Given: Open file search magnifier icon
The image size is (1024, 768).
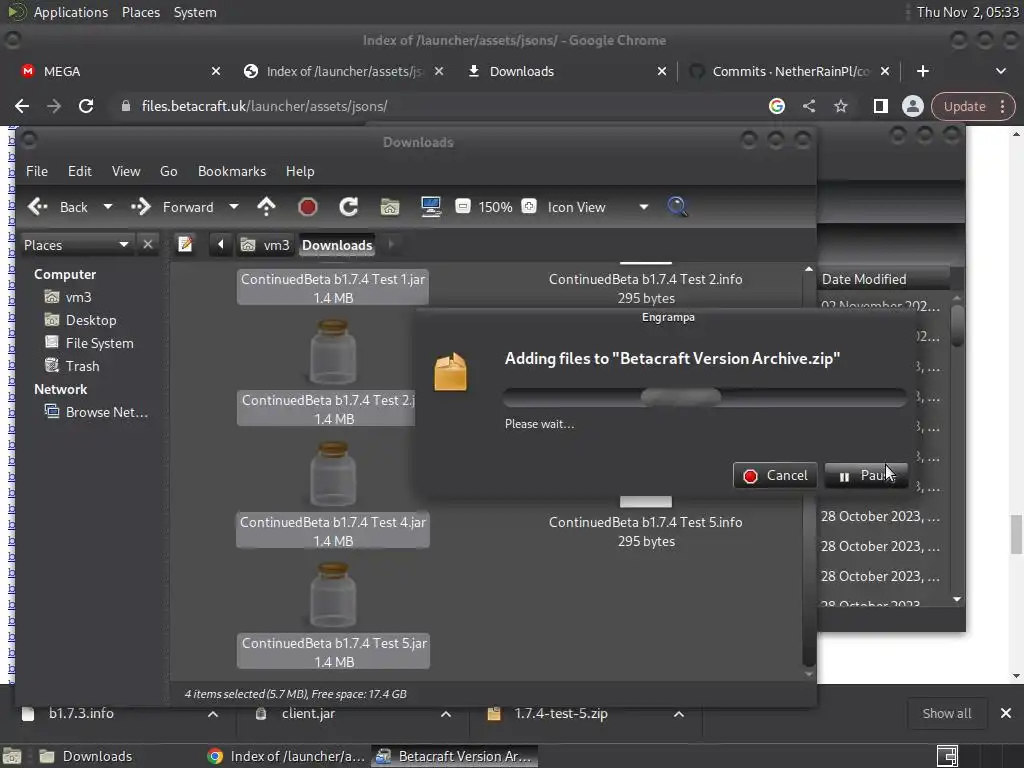Looking at the screenshot, I should [x=677, y=207].
